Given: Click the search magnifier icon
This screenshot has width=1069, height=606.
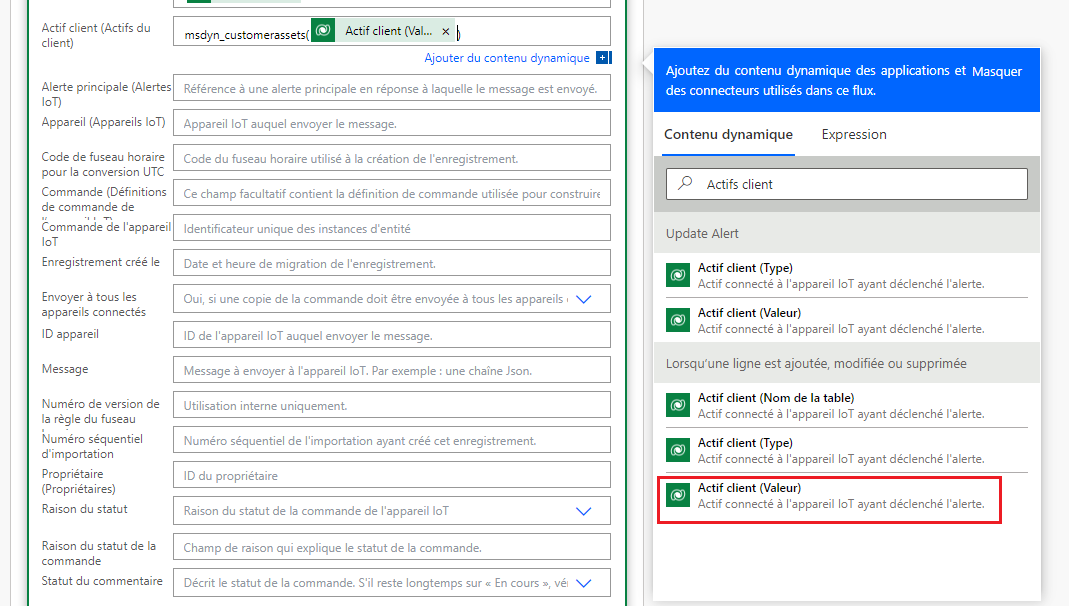Looking at the screenshot, I should [x=685, y=183].
